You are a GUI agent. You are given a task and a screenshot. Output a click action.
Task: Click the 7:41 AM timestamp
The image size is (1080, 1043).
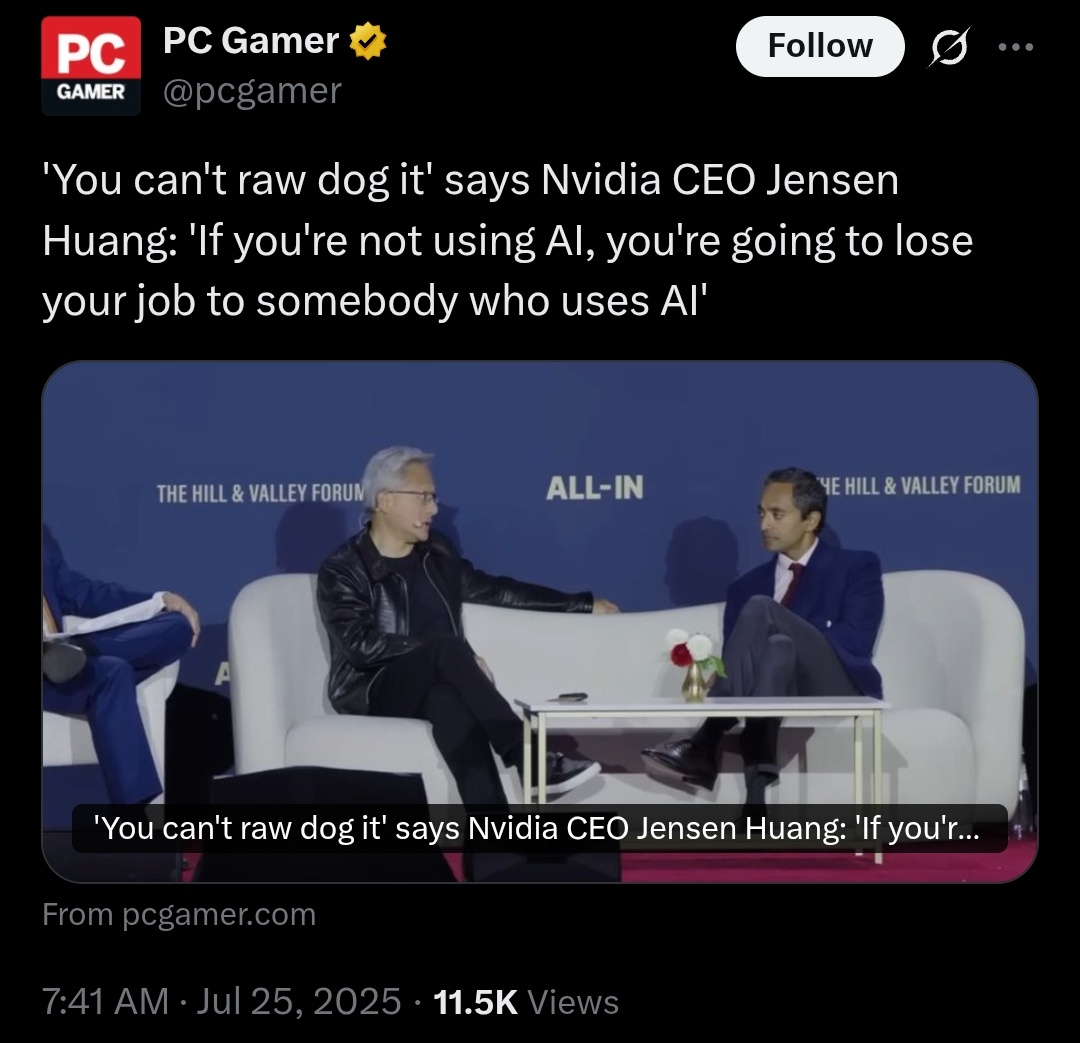tap(105, 1001)
